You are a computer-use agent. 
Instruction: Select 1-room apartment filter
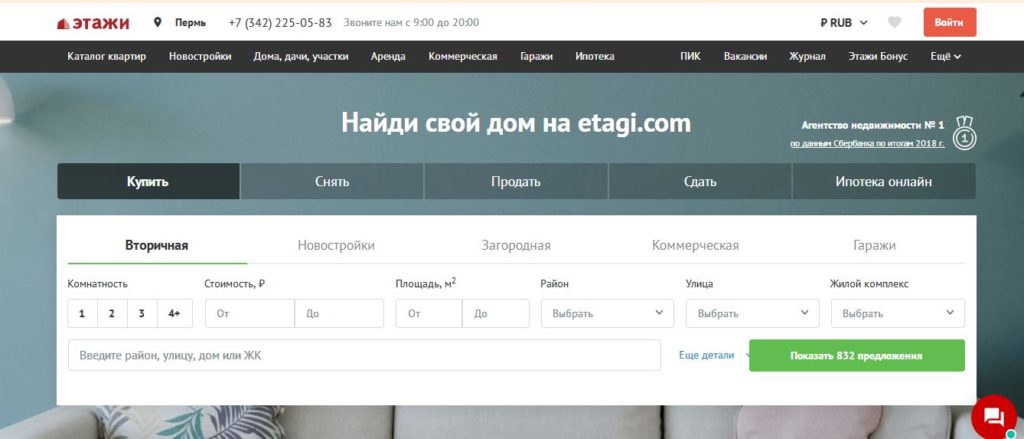click(x=82, y=314)
